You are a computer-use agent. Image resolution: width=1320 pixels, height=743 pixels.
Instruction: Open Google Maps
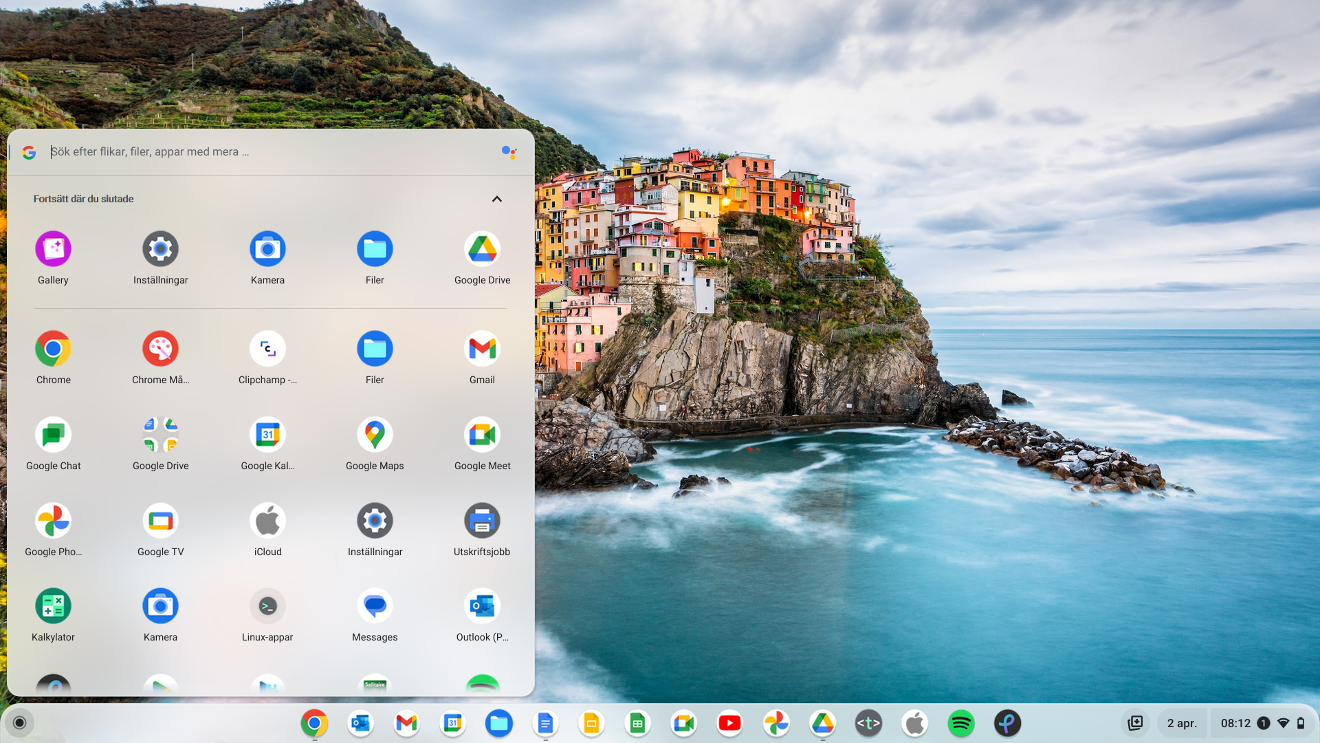(374, 434)
